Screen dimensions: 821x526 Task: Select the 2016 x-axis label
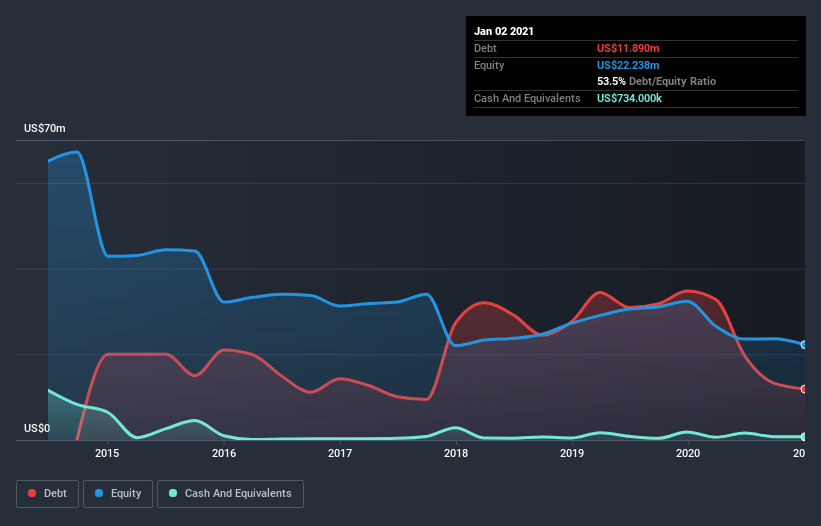(224, 453)
